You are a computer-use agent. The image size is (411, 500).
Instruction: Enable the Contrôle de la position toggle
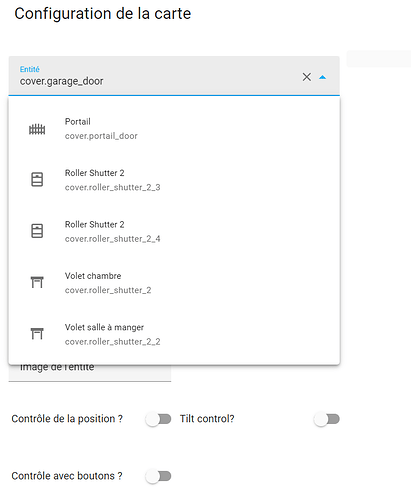(x=158, y=419)
